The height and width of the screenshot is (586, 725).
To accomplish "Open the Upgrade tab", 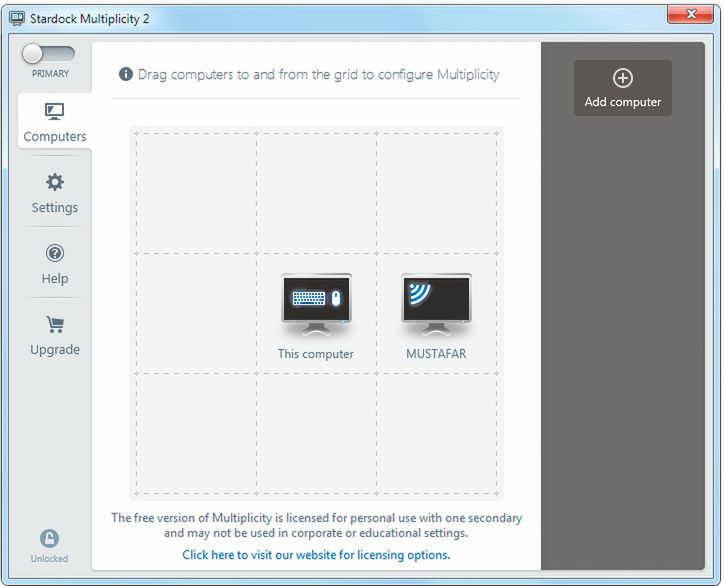I will (55, 336).
